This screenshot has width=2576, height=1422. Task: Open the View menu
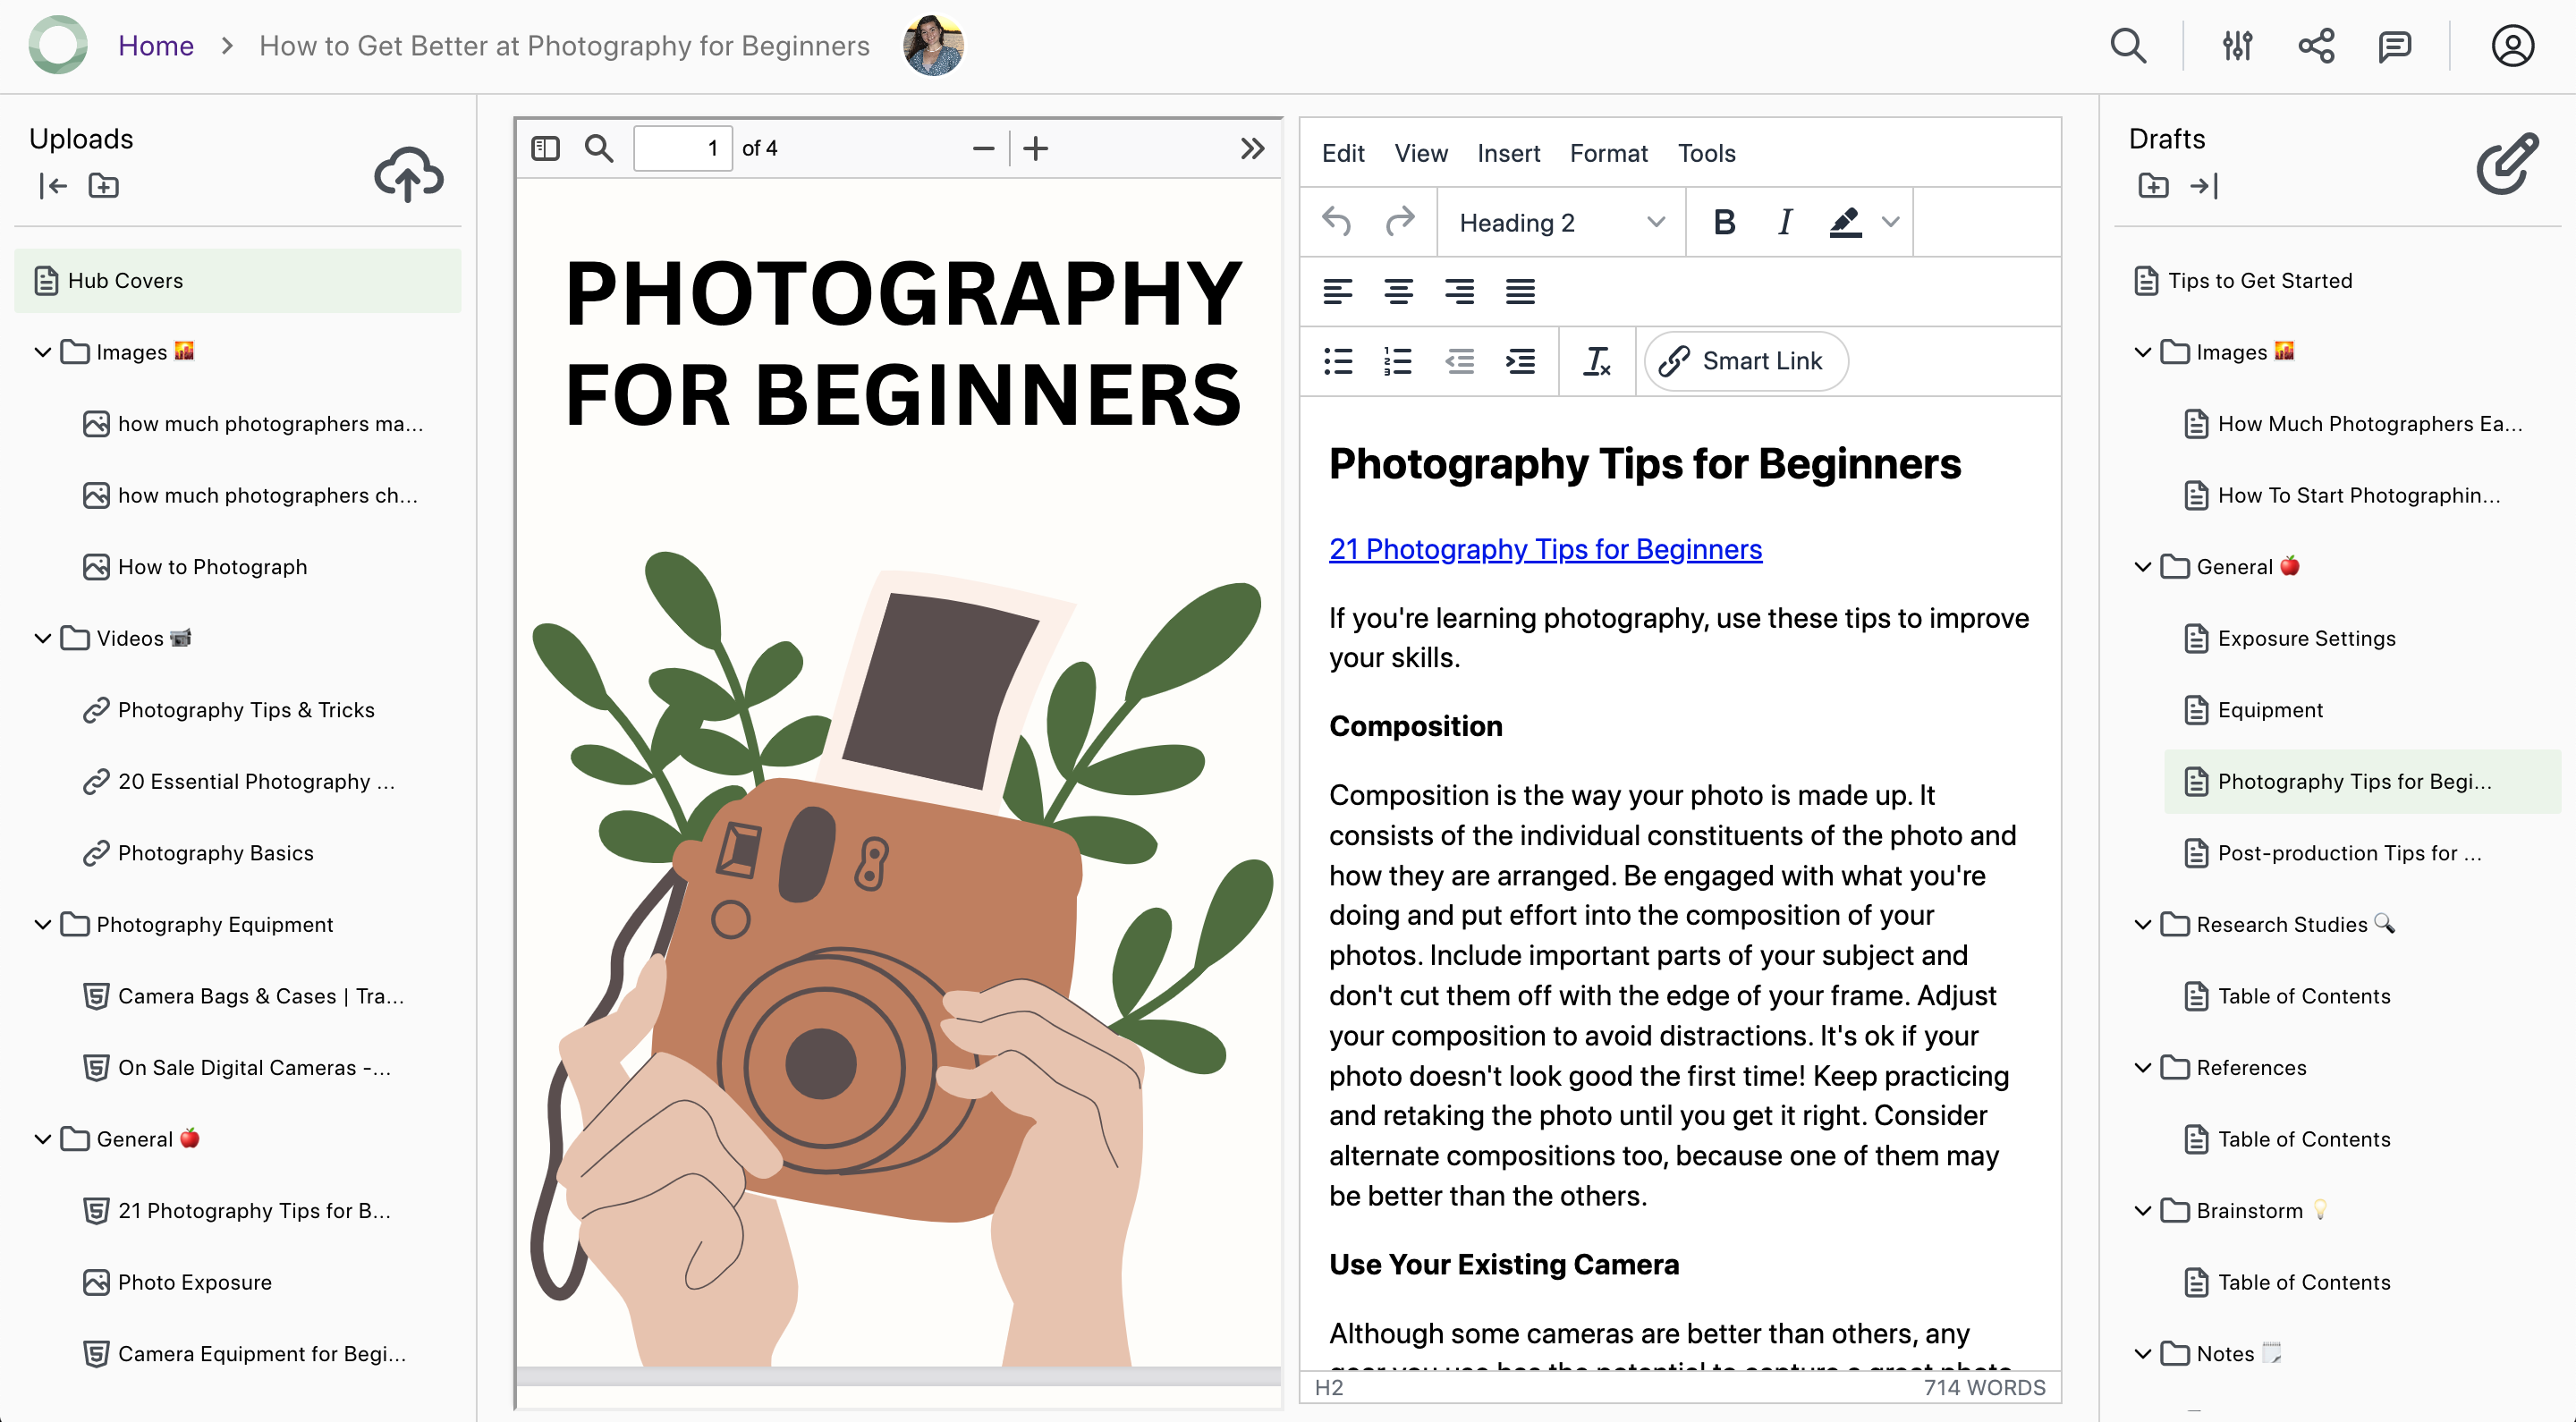click(1421, 153)
